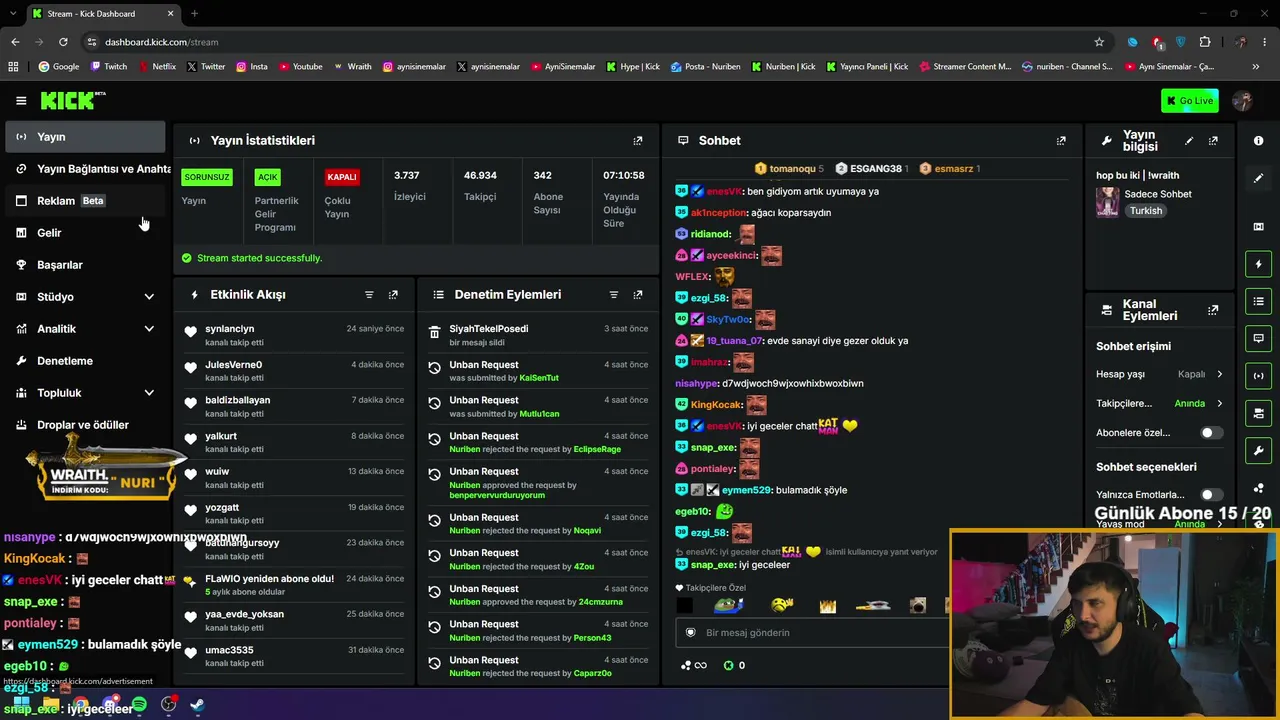Open the Takipçilere setting chevron
1280x720 pixels.
(x=1219, y=404)
